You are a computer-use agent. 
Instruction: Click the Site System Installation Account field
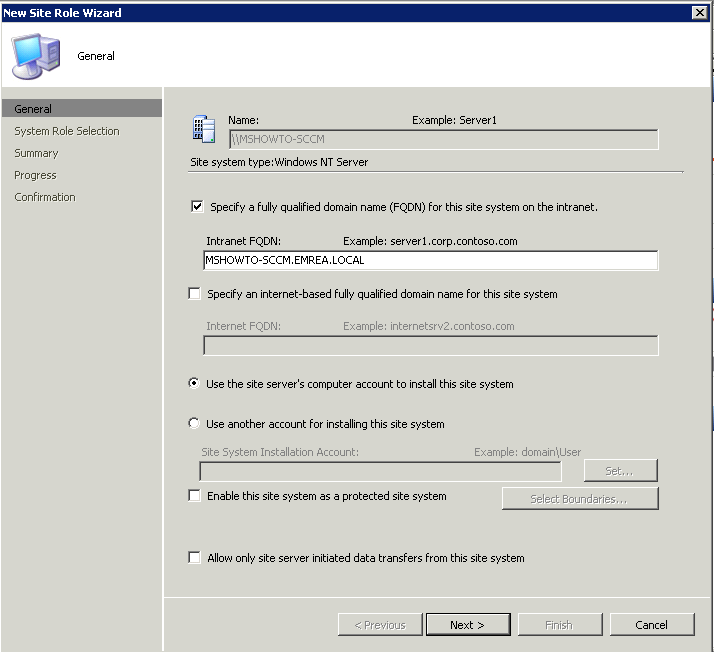[381, 472]
